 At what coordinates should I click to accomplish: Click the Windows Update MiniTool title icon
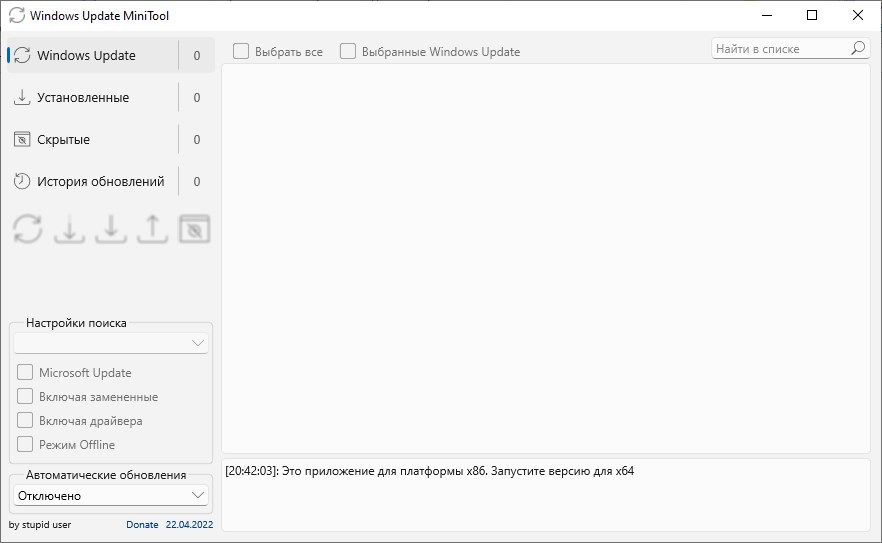click(x=17, y=15)
